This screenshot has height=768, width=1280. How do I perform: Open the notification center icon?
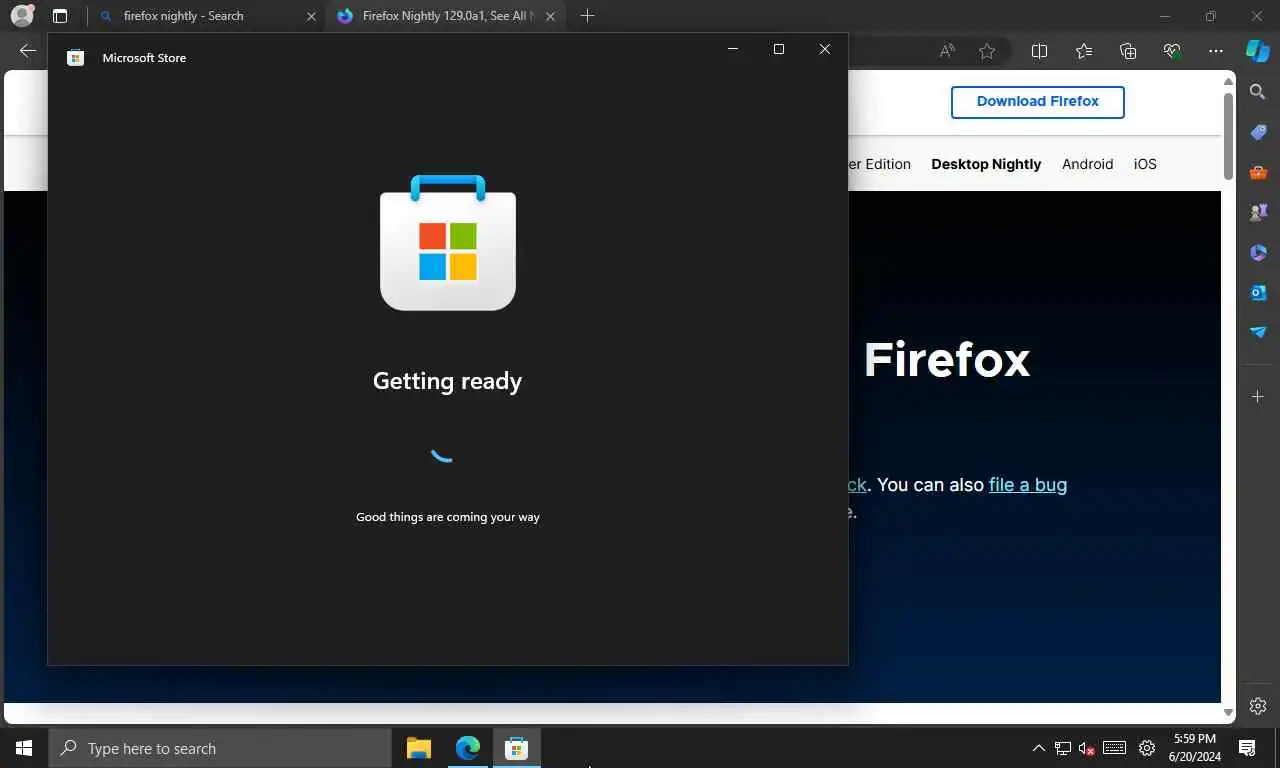pyautogui.click(x=1247, y=748)
